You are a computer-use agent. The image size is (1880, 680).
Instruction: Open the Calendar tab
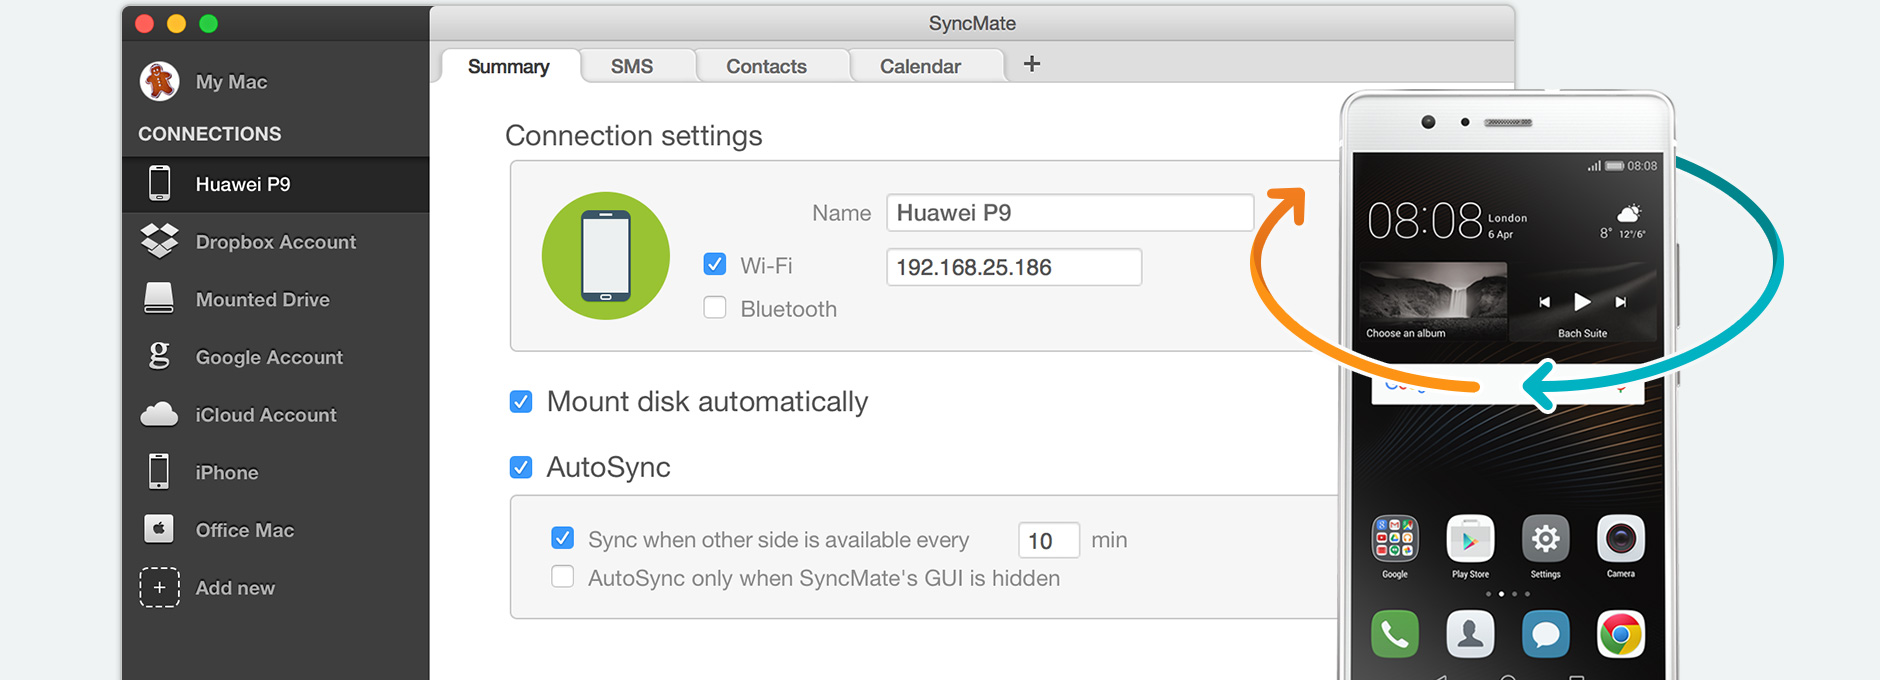point(920,66)
